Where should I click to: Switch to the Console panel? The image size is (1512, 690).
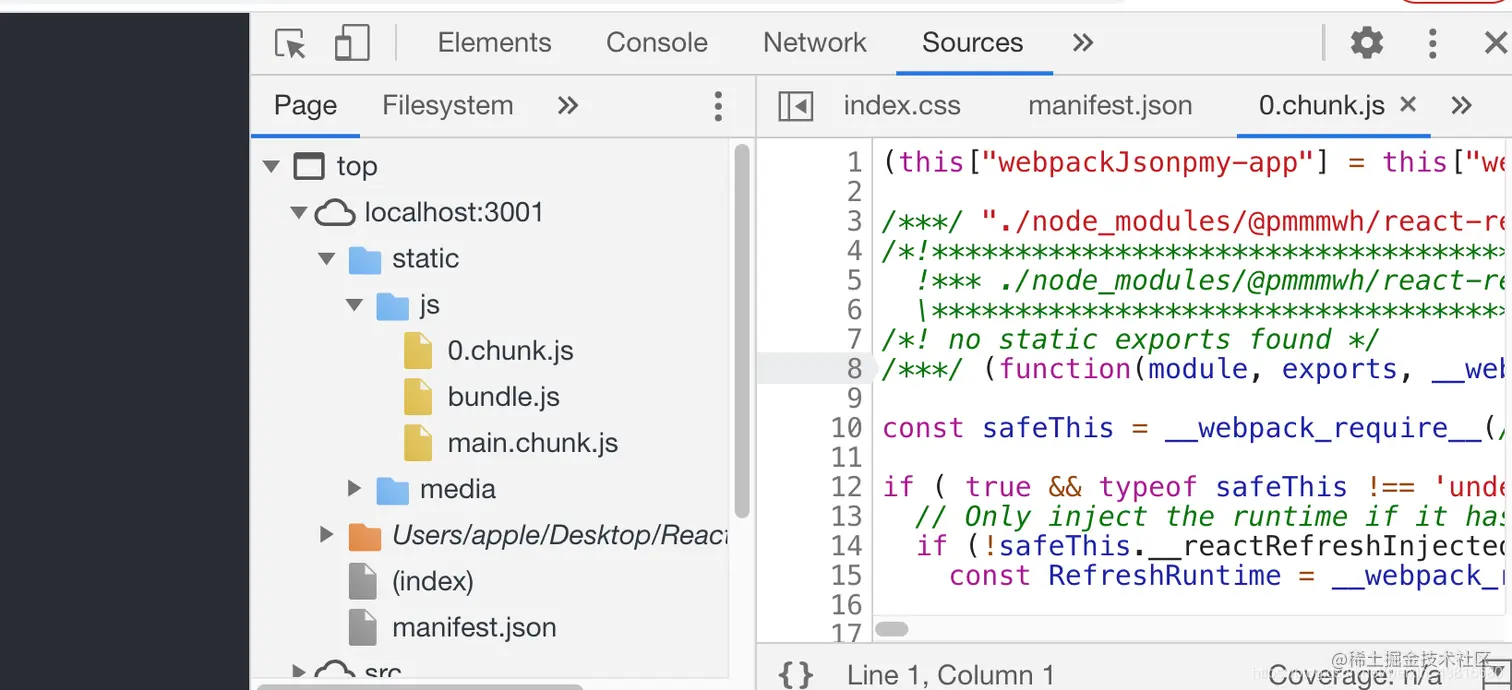657,43
